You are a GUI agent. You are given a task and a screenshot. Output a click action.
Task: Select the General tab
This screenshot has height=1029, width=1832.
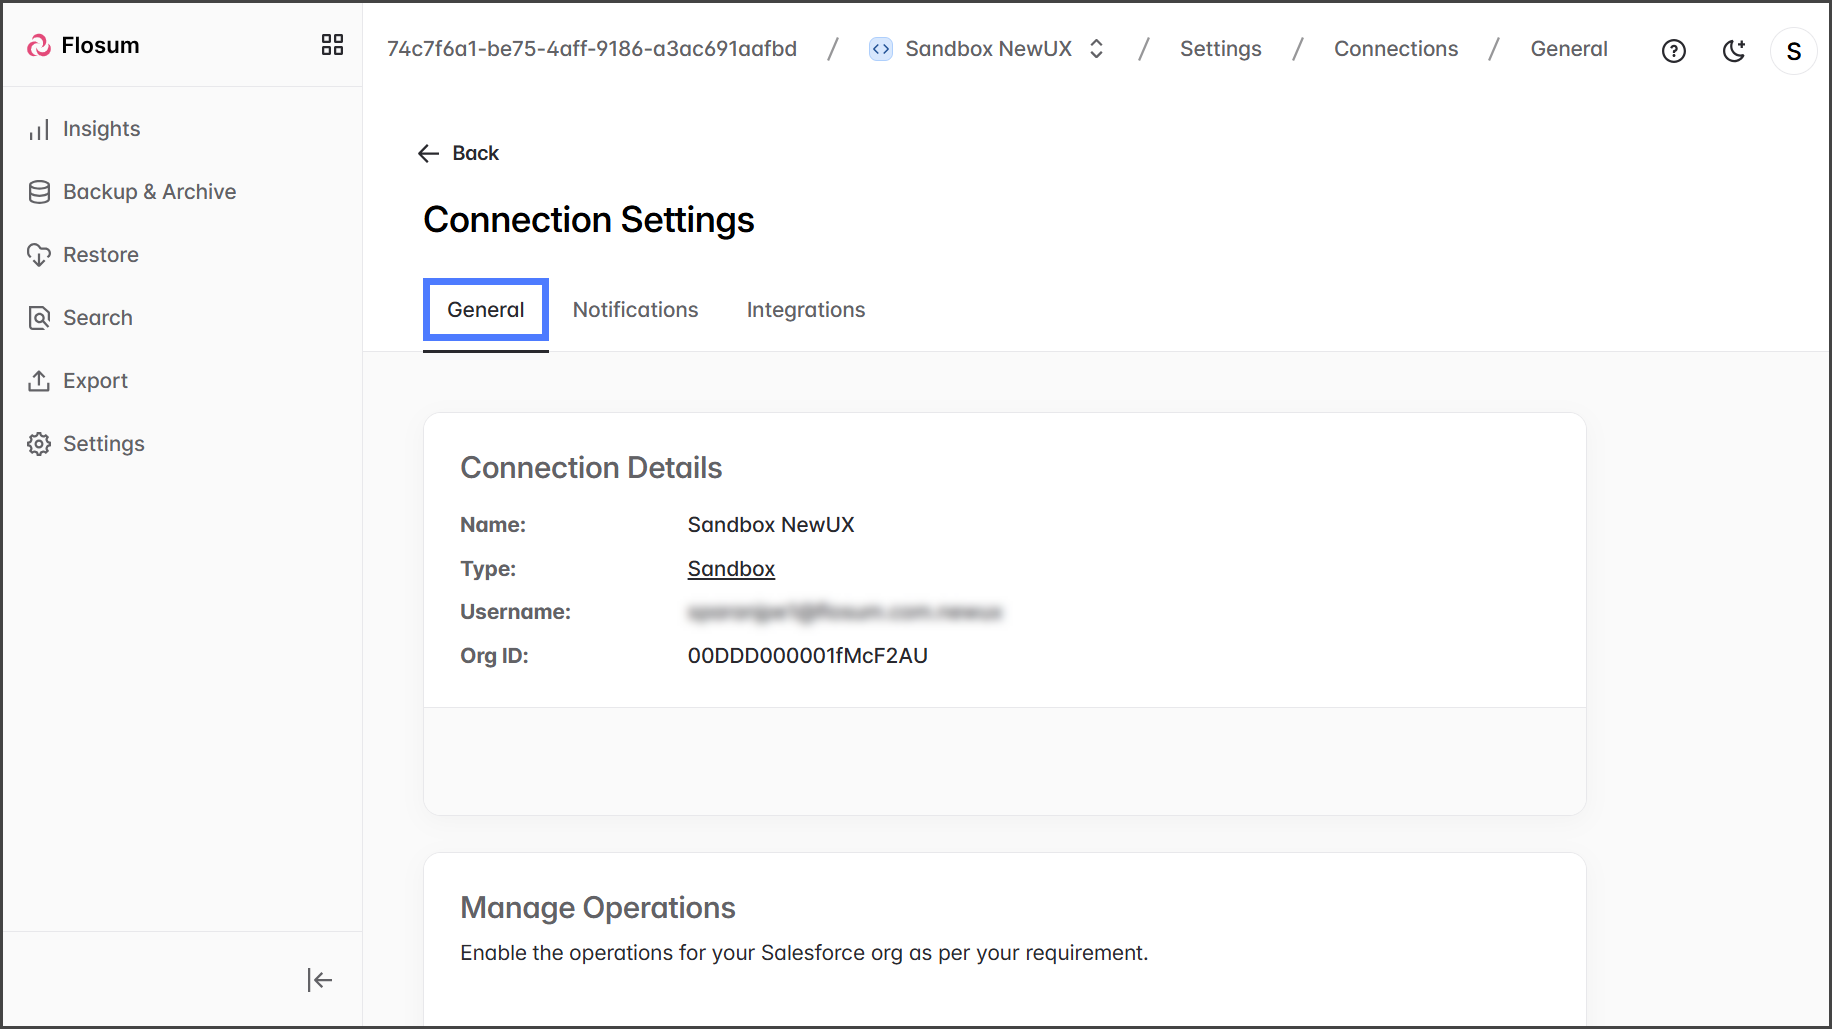486,310
